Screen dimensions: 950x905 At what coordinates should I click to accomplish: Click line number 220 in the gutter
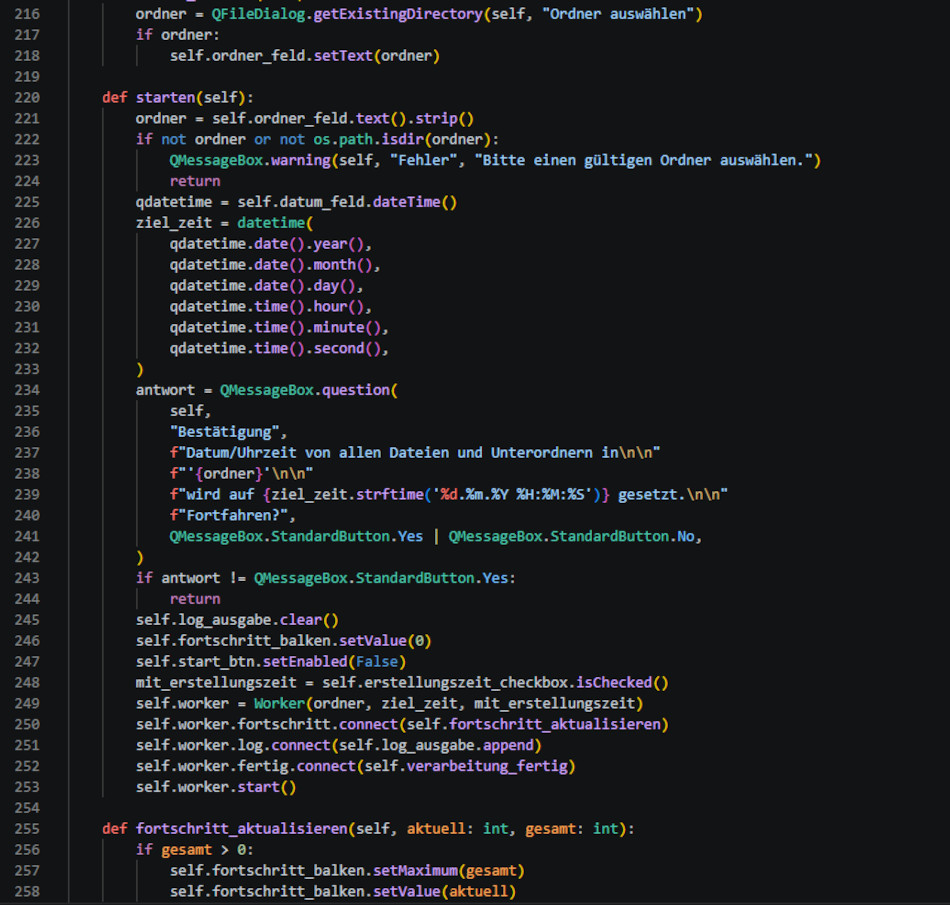pos(27,98)
